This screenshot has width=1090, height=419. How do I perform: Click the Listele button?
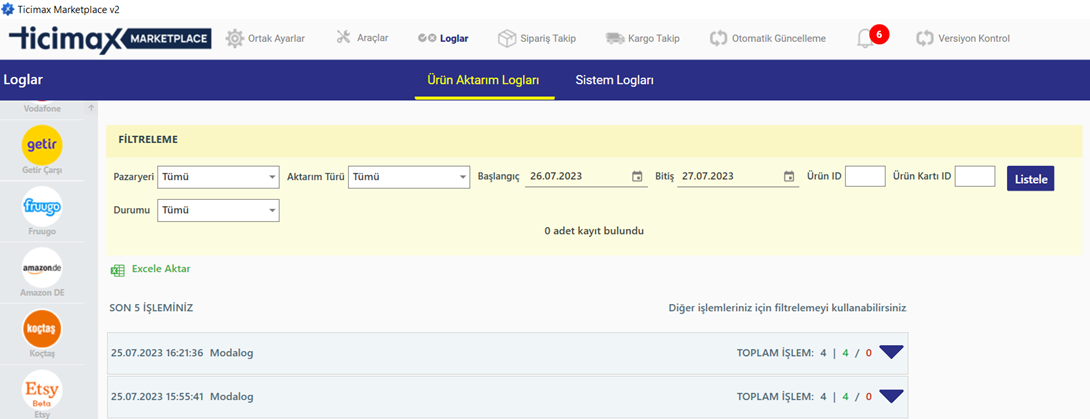[1031, 178]
